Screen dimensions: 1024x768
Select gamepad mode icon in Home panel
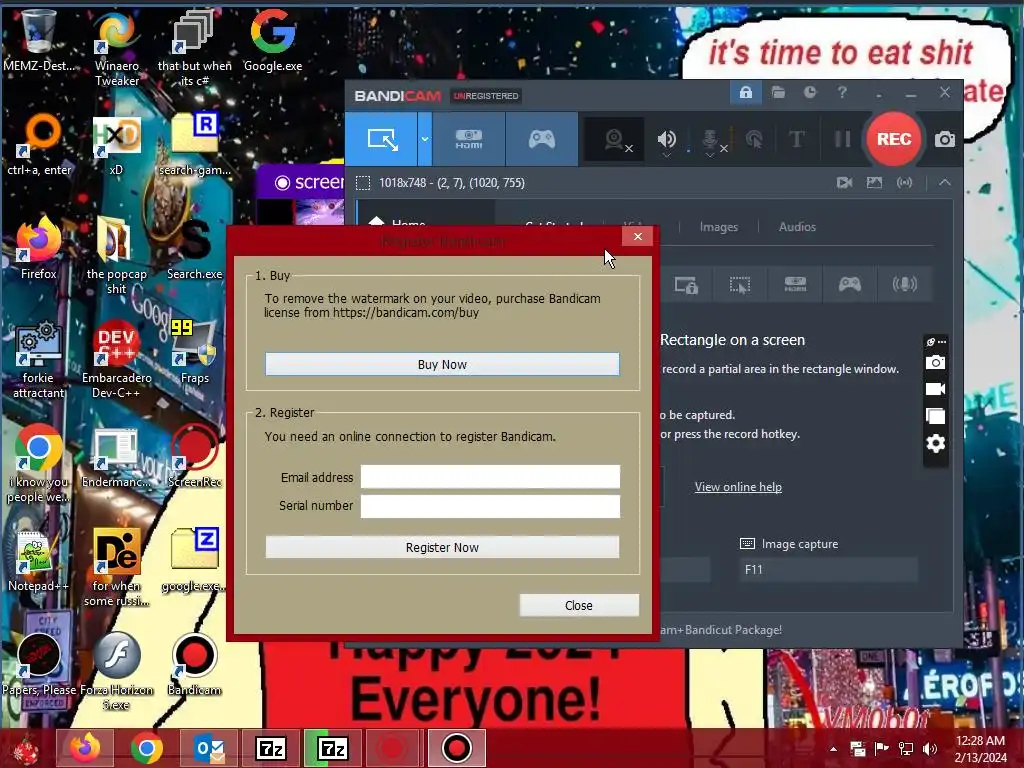850,285
